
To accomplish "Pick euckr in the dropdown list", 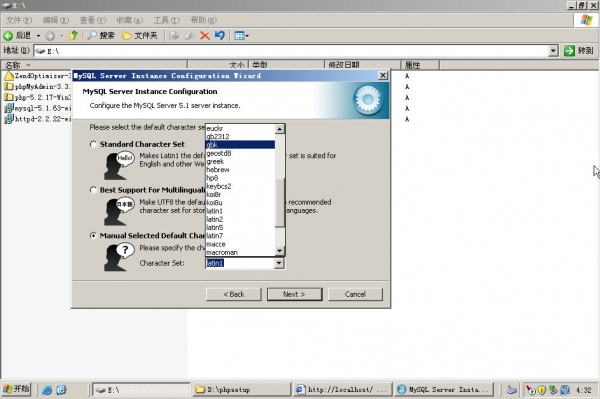I will point(240,128).
